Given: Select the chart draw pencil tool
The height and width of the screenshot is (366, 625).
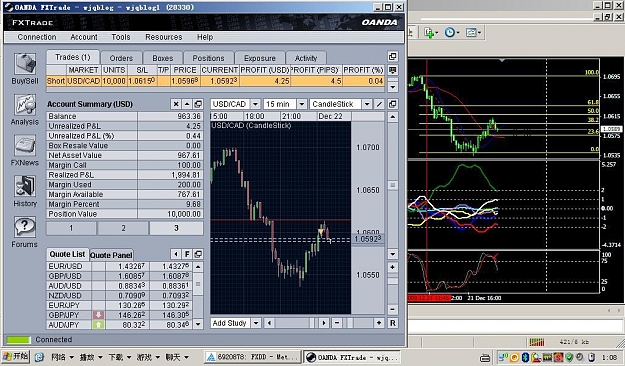Looking at the screenshot, I should 379,104.
